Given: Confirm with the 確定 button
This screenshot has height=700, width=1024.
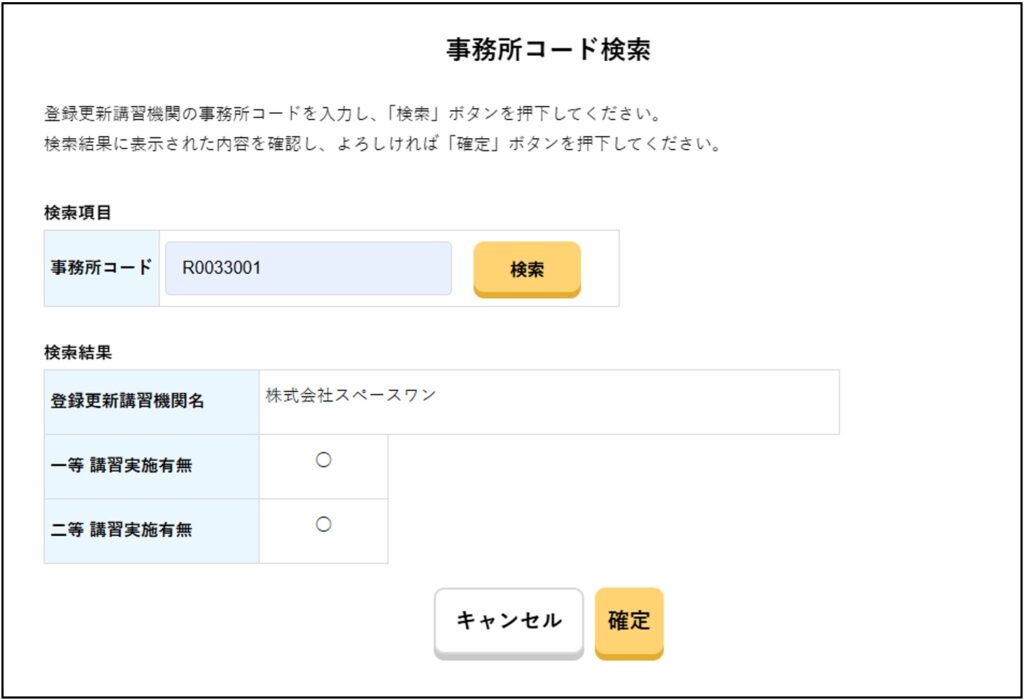Looking at the screenshot, I should click(x=629, y=621).
